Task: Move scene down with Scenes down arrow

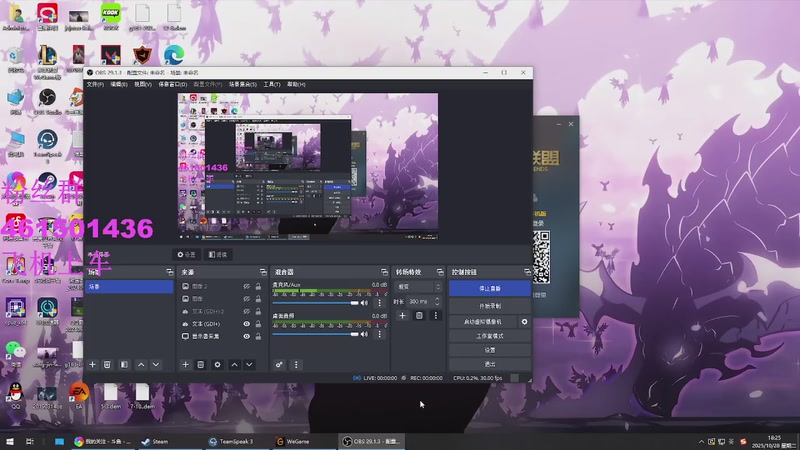Action: tap(156, 365)
